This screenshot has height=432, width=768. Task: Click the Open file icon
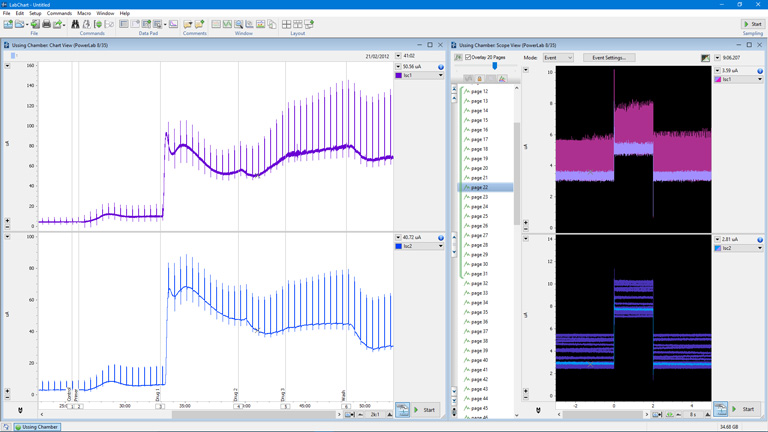pos(20,24)
